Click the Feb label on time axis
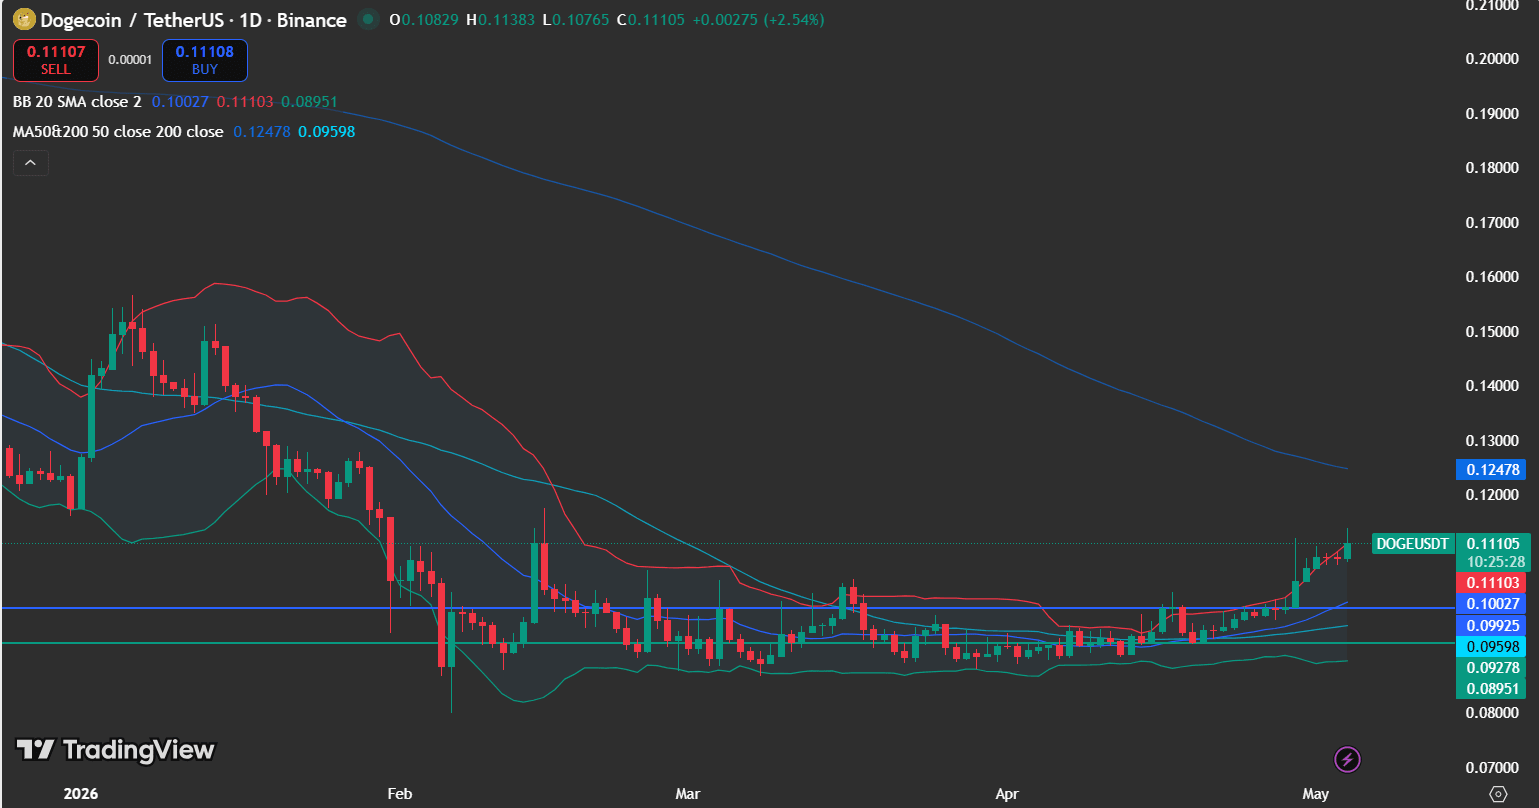Screen dimensions: 1539x808 click(399, 794)
